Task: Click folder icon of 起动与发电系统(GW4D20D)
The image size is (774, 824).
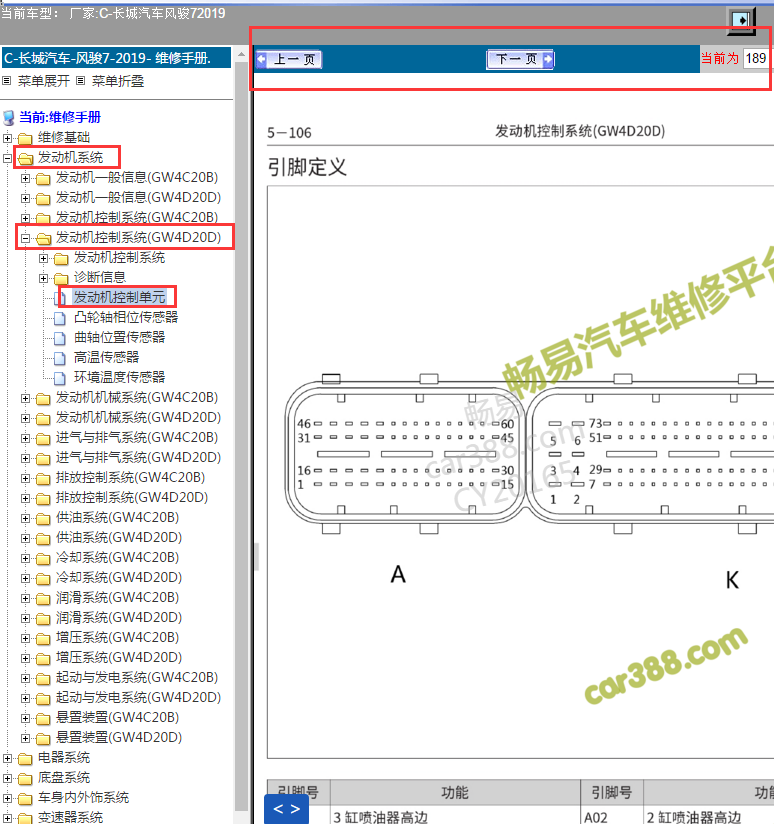Action: tap(43, 698)
